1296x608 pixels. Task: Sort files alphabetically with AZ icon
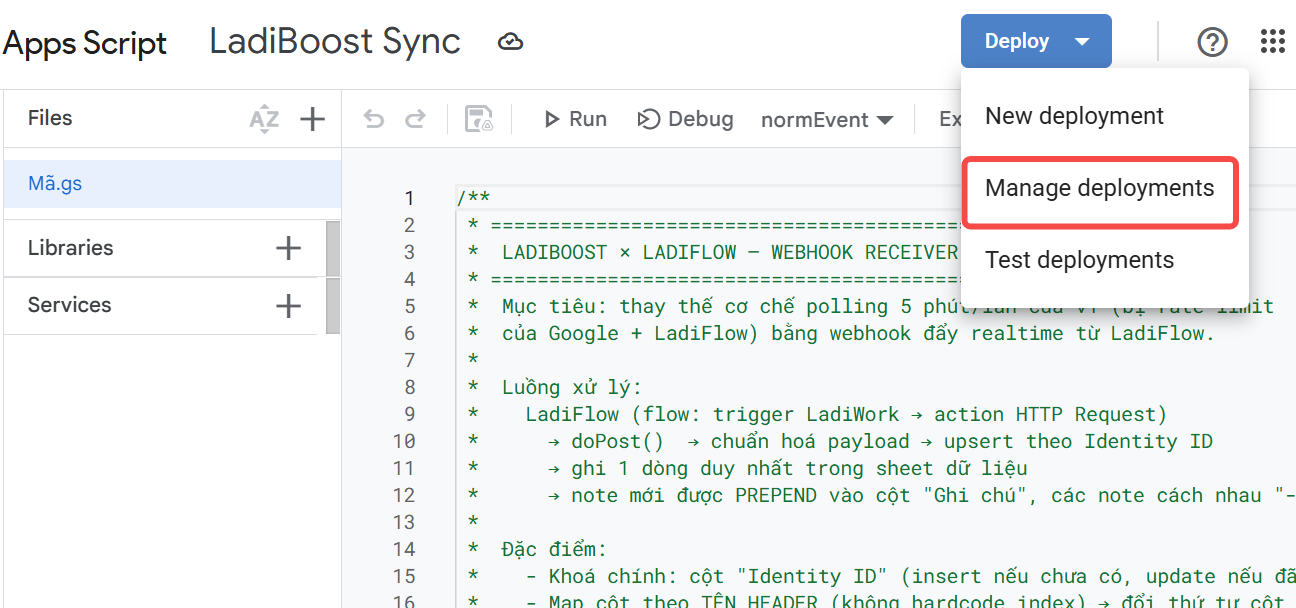264,120
